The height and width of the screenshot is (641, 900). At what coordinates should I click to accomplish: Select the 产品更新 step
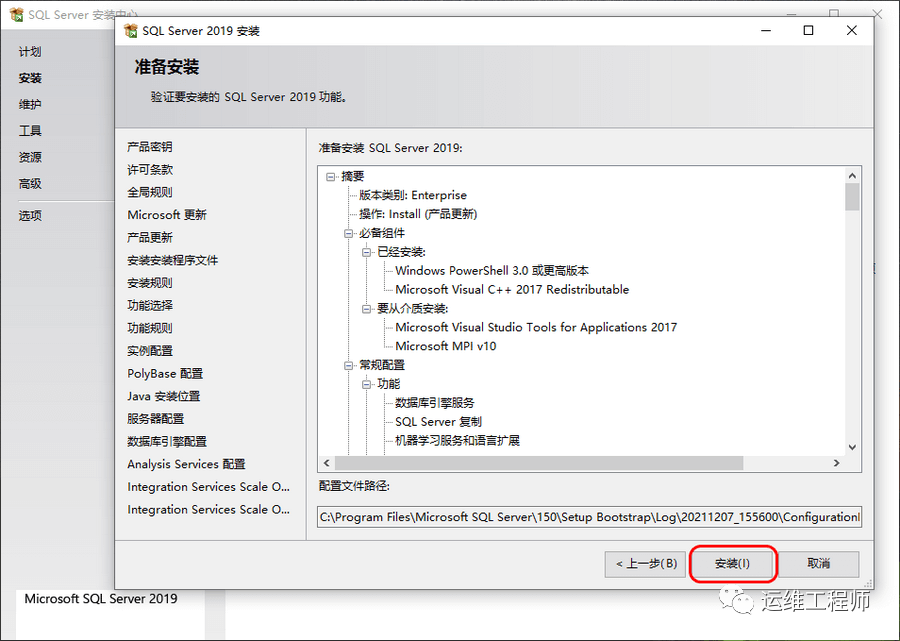[x=150, y=238]
